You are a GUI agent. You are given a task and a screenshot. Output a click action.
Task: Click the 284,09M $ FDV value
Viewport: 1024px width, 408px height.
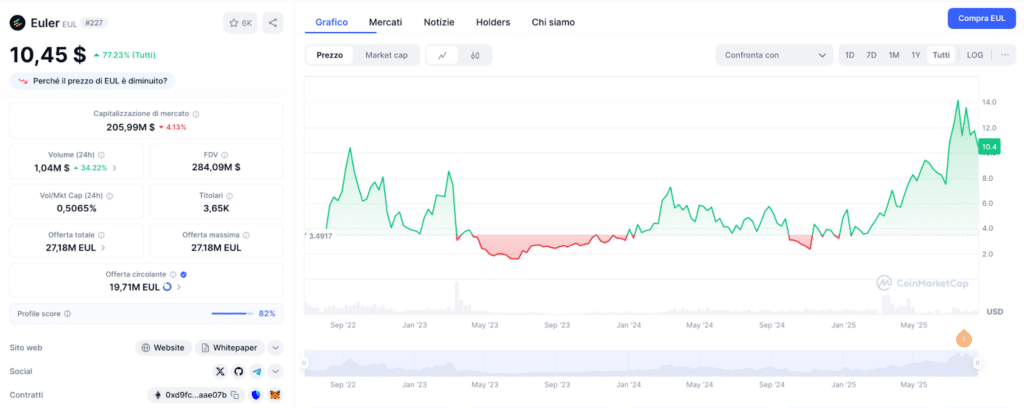(x=216, y=168)
